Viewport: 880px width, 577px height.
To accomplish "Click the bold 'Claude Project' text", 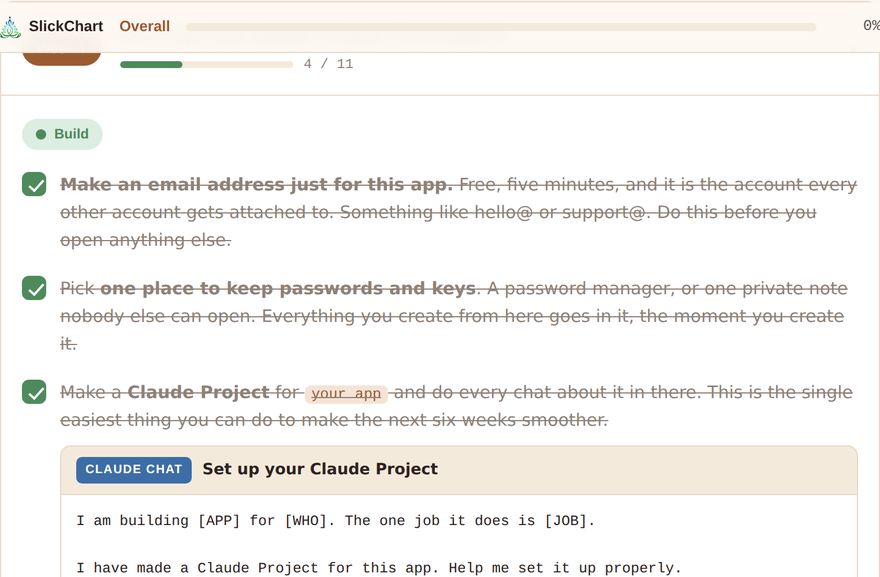I will (x=199, y=392).
